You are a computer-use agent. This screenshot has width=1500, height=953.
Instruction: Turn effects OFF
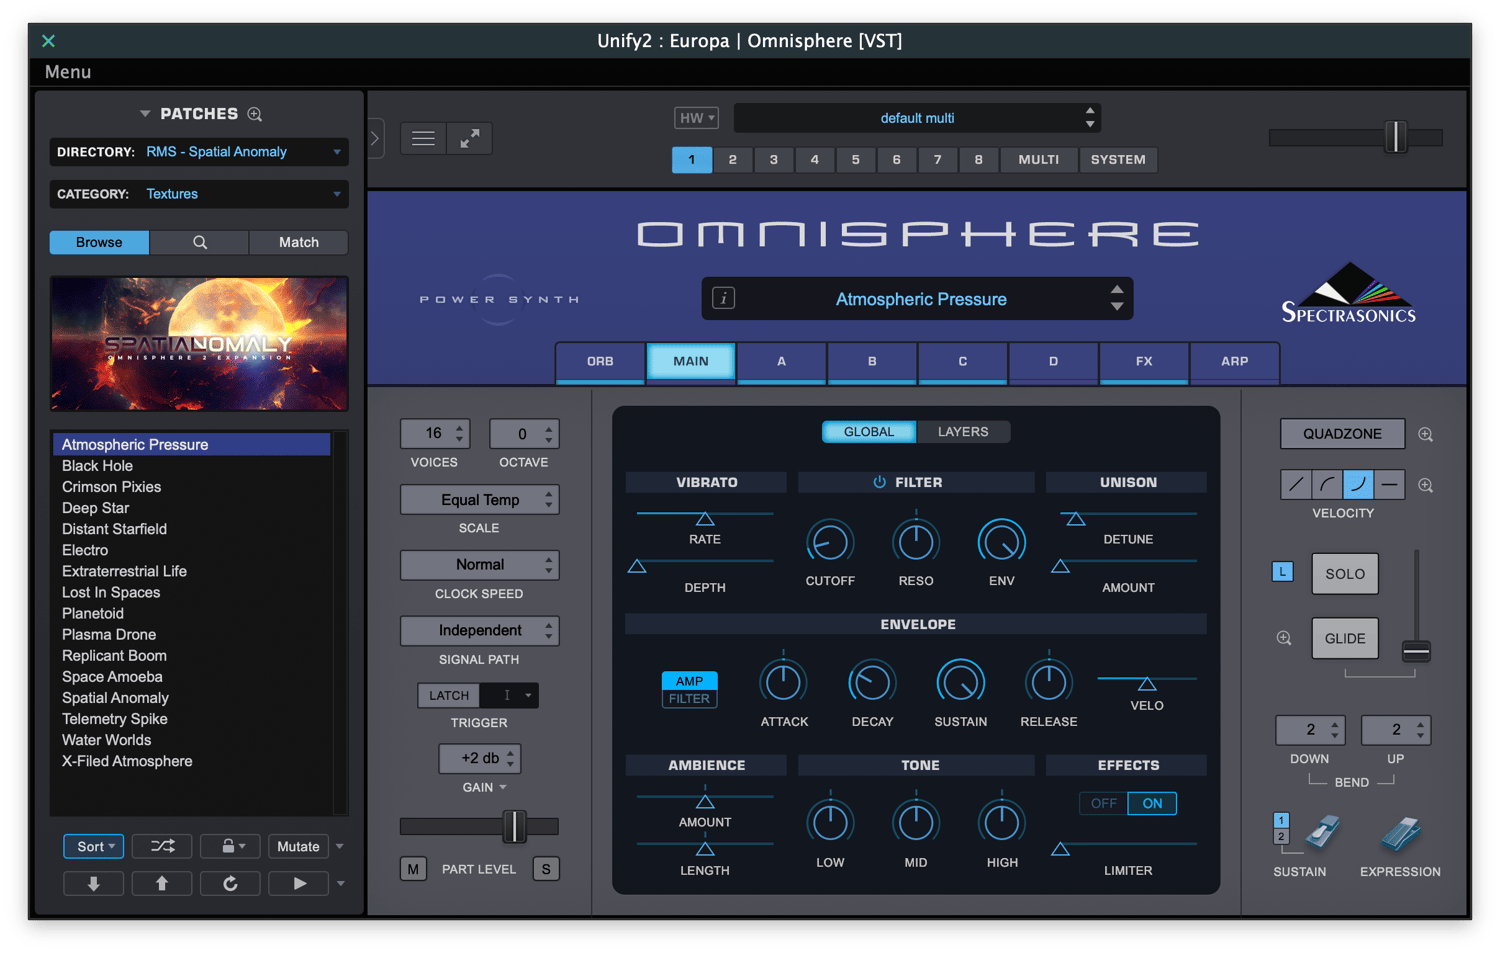[1104, 803]
